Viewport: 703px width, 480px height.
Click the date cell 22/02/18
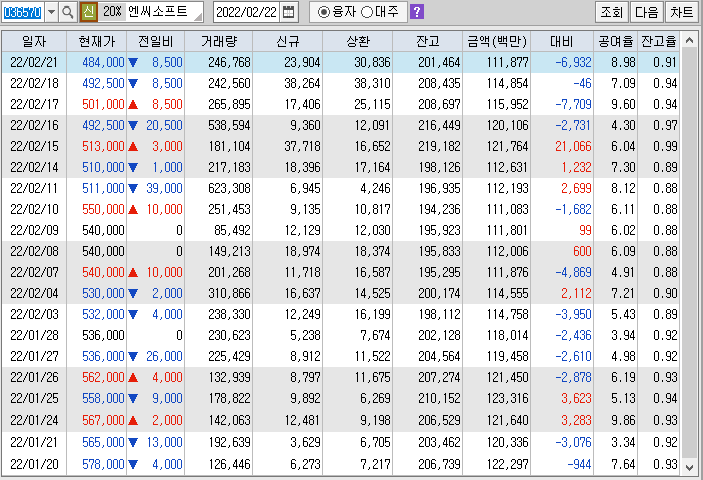[x=34, y=83]
